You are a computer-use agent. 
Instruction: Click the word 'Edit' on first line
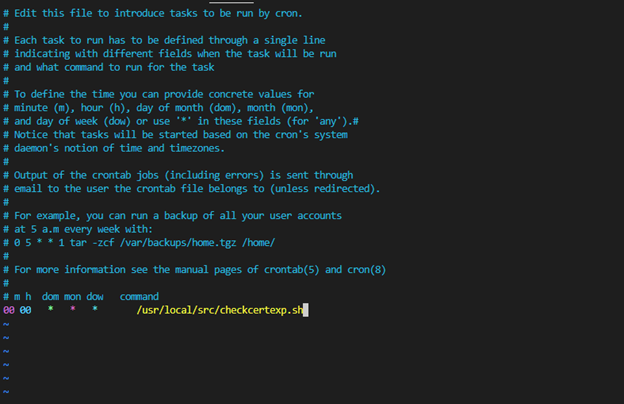click(x=25, y=13)
